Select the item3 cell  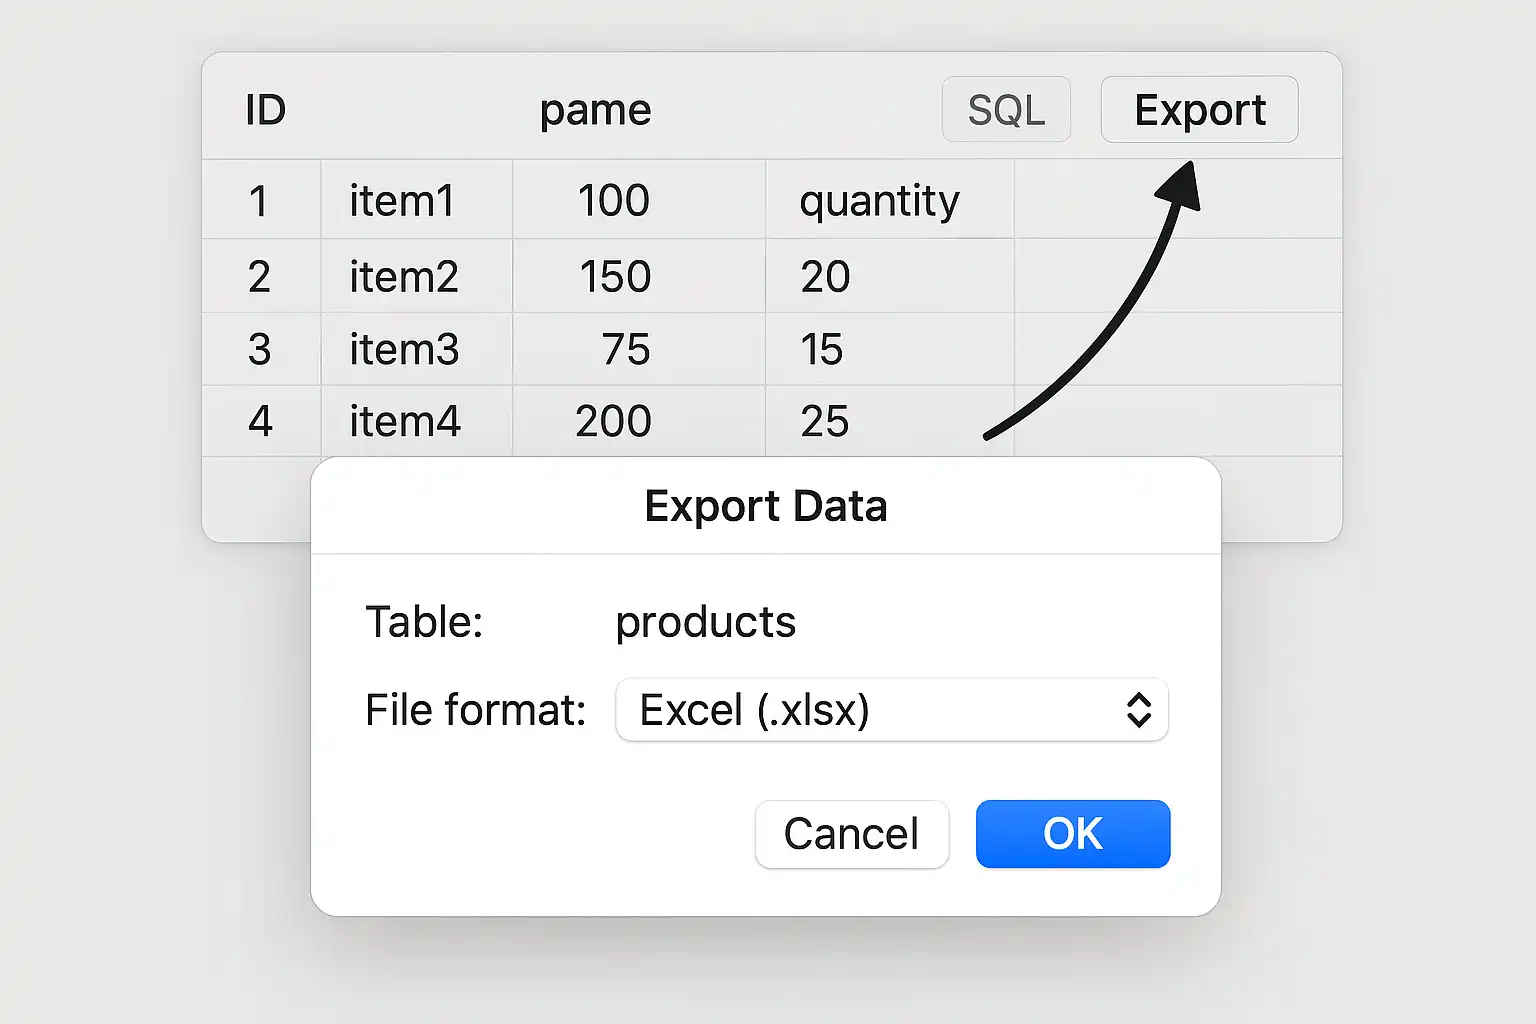417,349
